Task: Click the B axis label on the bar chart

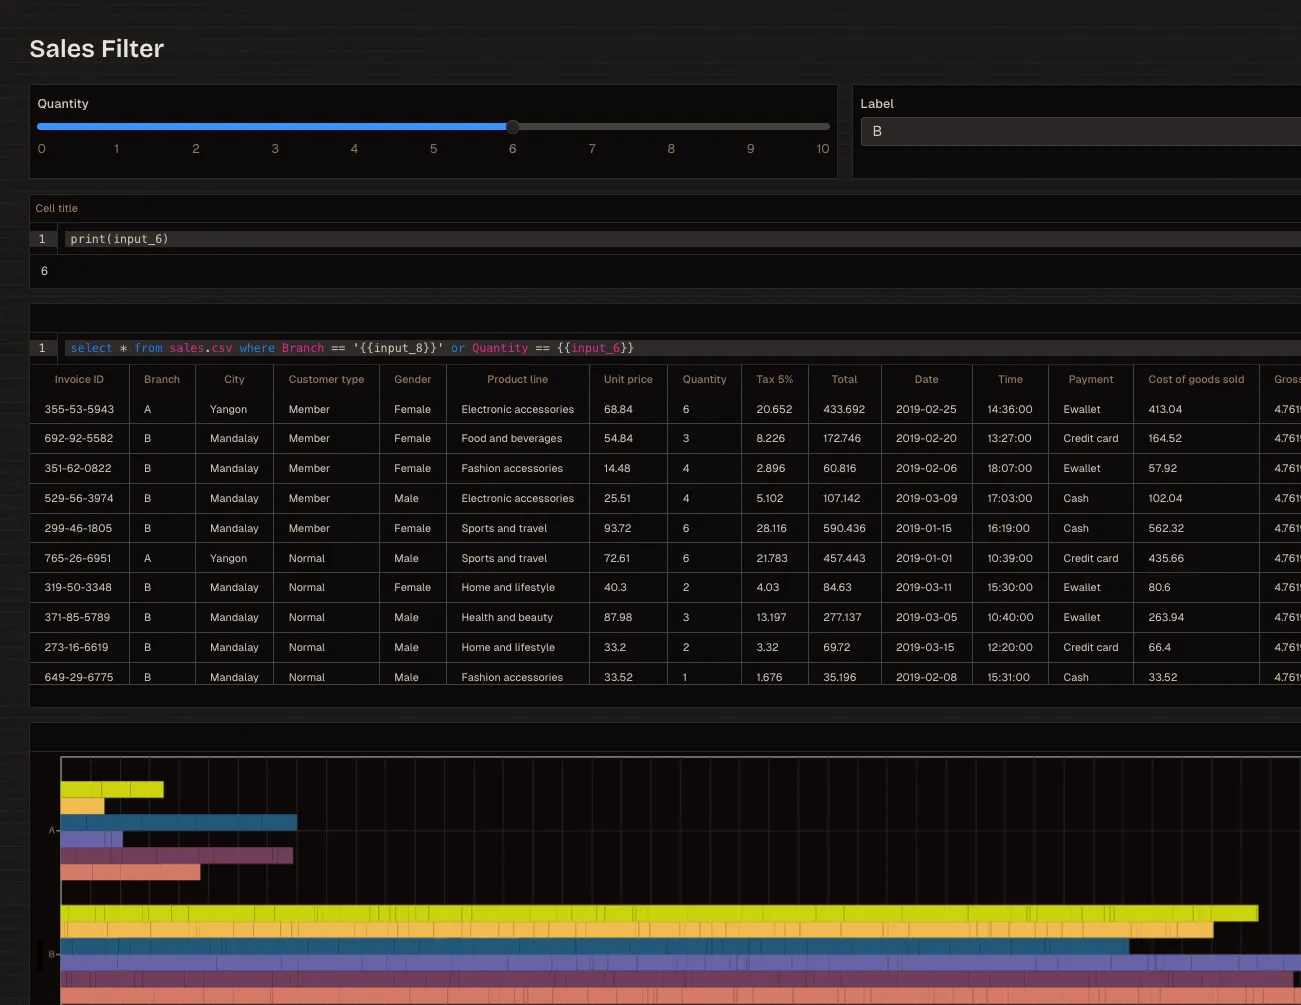Action: coord(50,954)
